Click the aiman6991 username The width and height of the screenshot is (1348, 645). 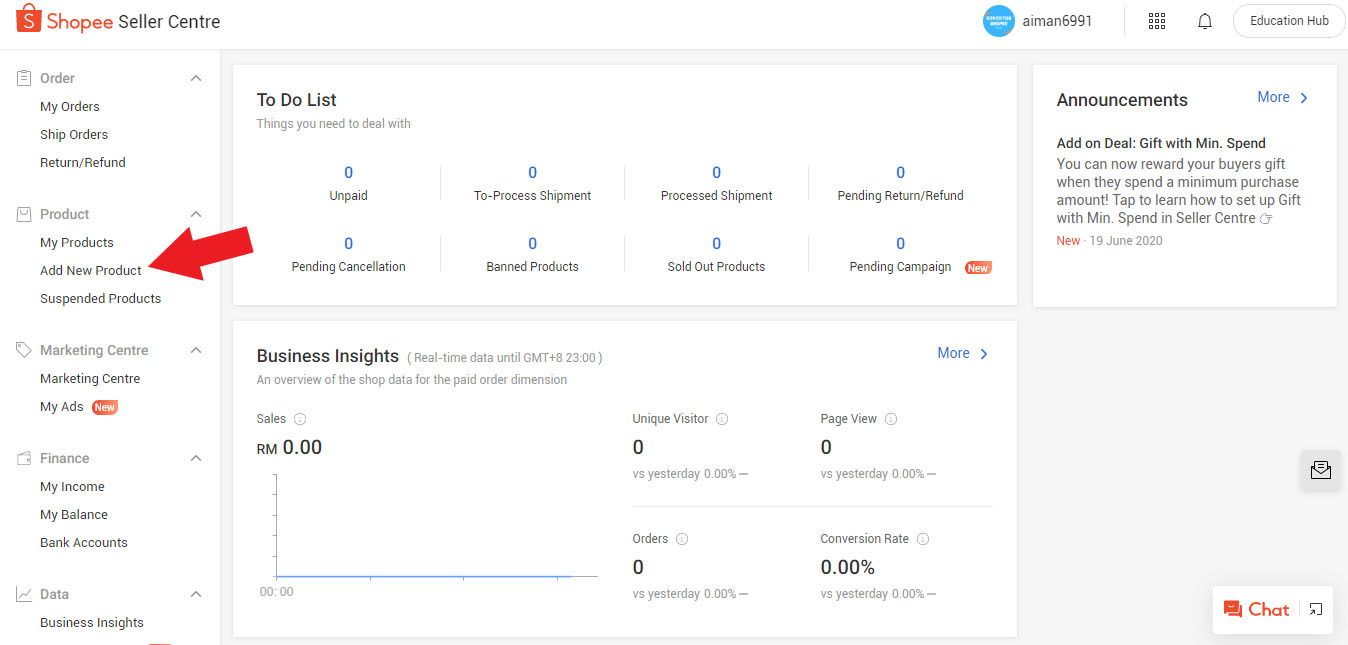(1057, 21)
